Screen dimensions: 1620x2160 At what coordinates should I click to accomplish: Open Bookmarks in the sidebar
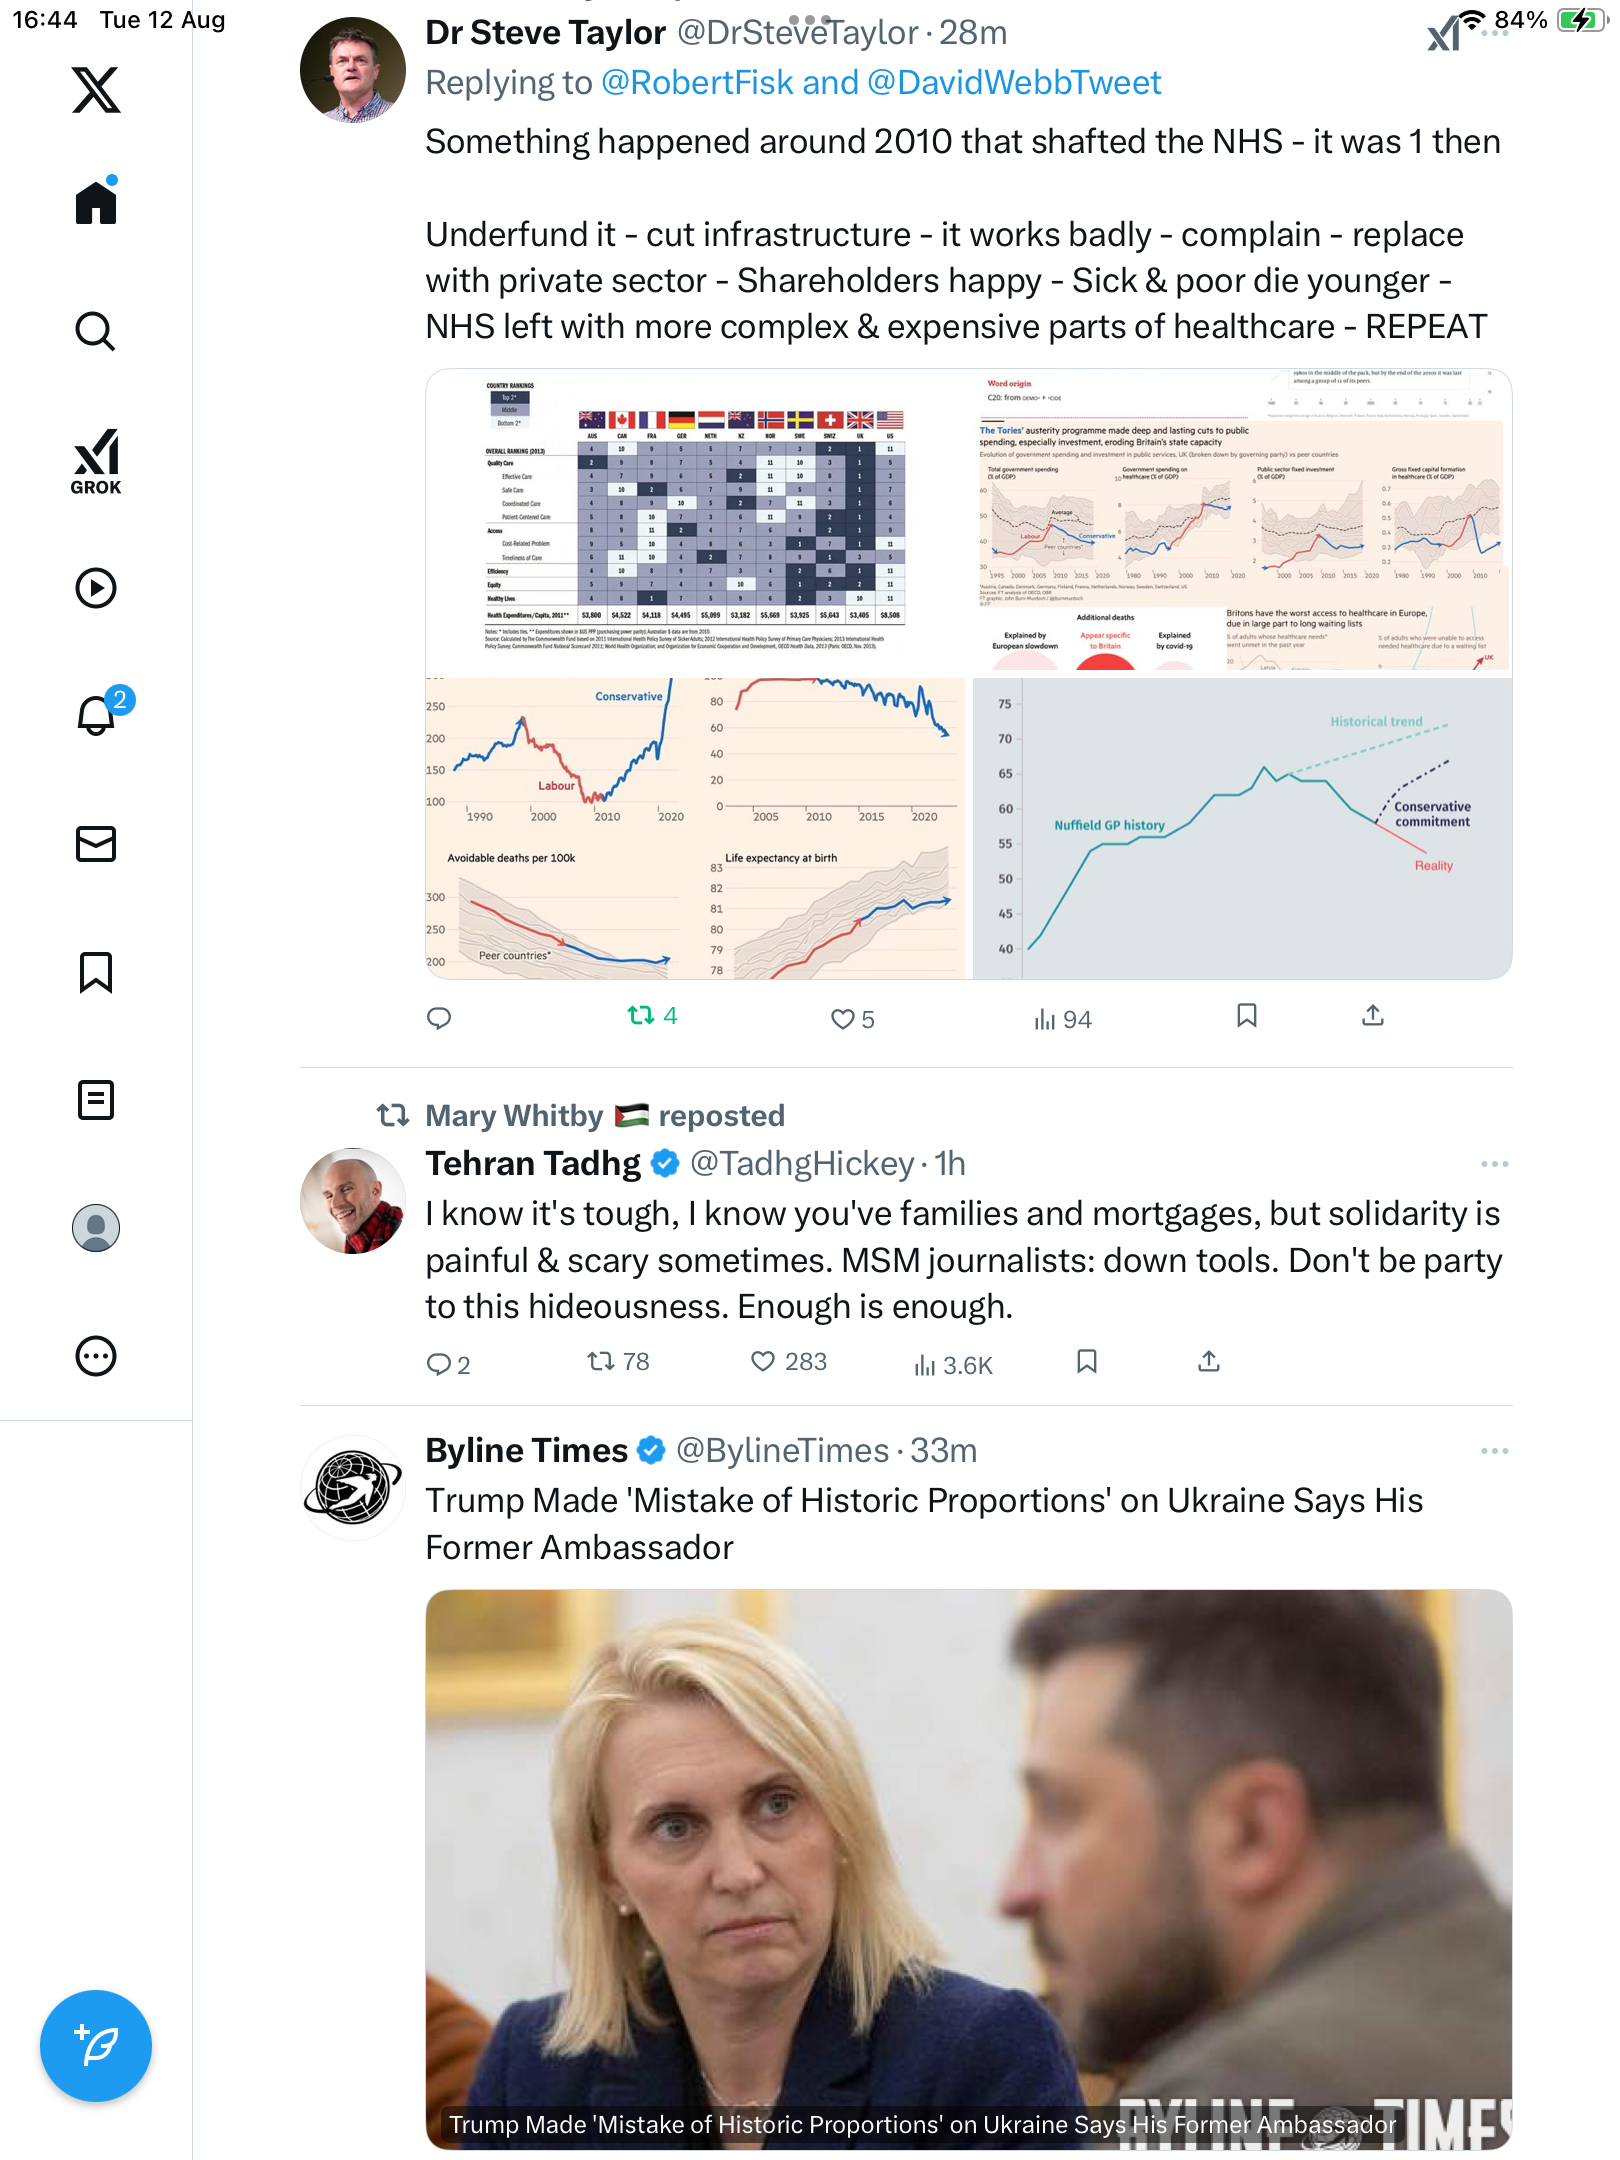[96, 972]
